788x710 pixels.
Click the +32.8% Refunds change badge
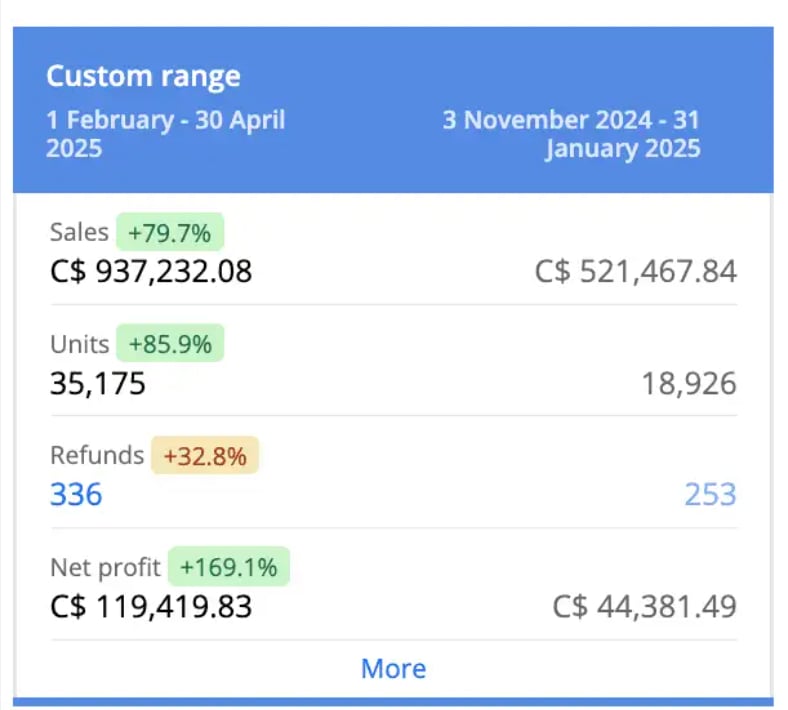[x=205, y=455]
